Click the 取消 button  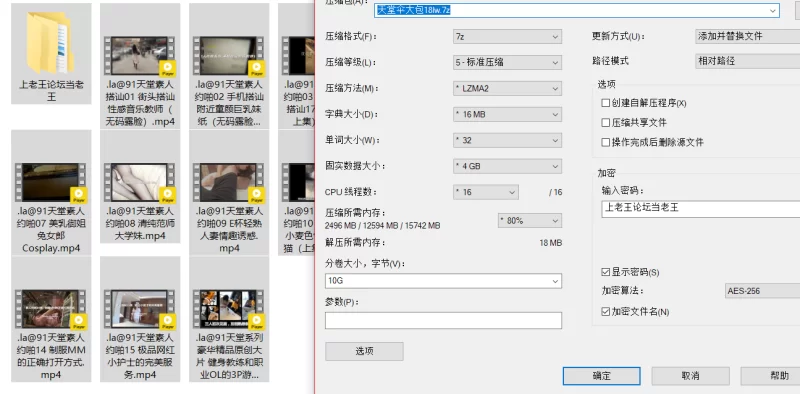[690, 376]
